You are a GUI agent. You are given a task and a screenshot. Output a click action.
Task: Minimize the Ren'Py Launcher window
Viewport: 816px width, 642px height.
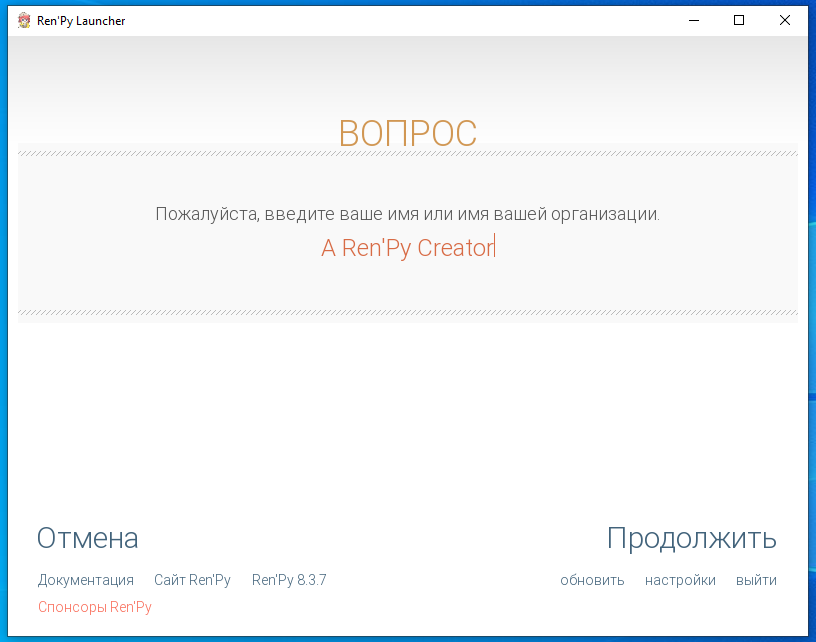(x=694, y=20)
